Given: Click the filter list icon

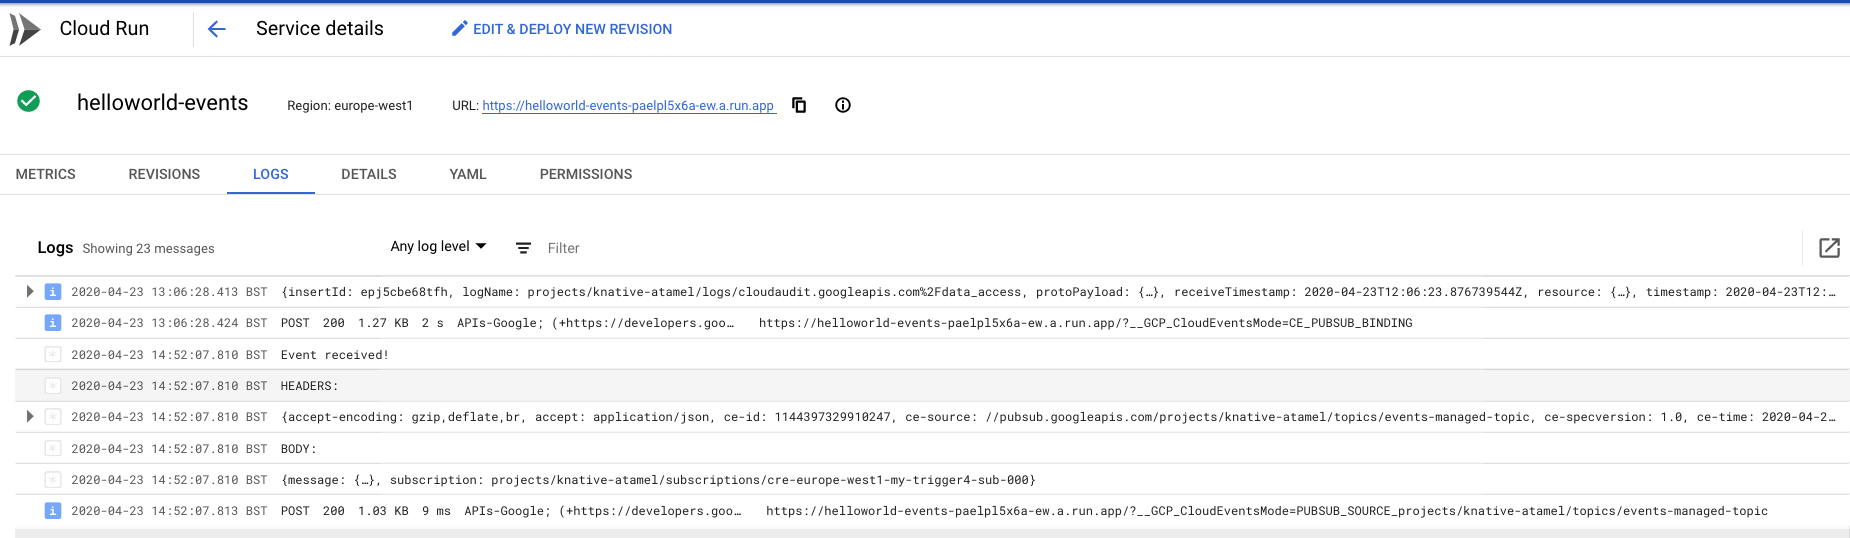Looking at the screenshot, I should coord(523,248).
